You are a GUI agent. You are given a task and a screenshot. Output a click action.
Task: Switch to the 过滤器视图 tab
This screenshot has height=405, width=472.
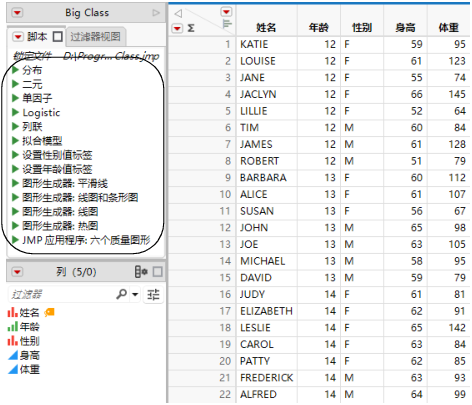point(95,36)
